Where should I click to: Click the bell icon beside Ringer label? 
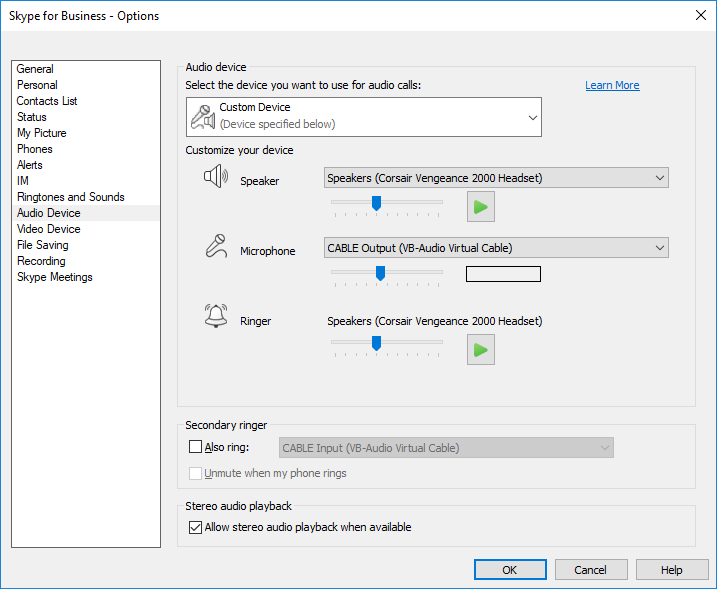pos(216,316)
